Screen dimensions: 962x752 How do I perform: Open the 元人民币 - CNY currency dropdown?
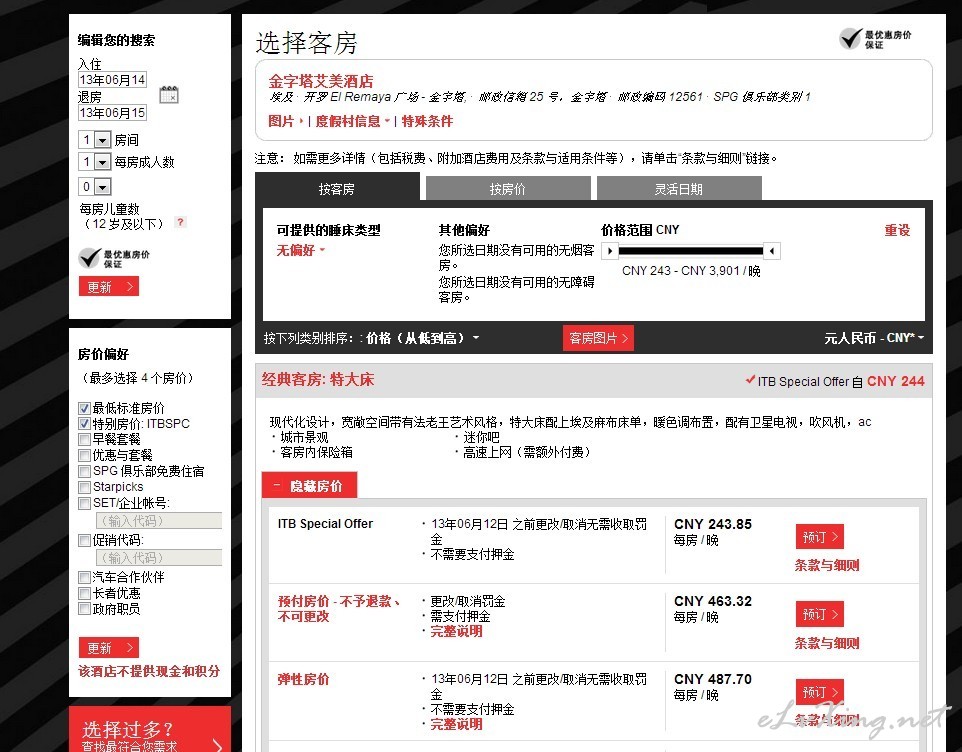click(x=874, y=338)
